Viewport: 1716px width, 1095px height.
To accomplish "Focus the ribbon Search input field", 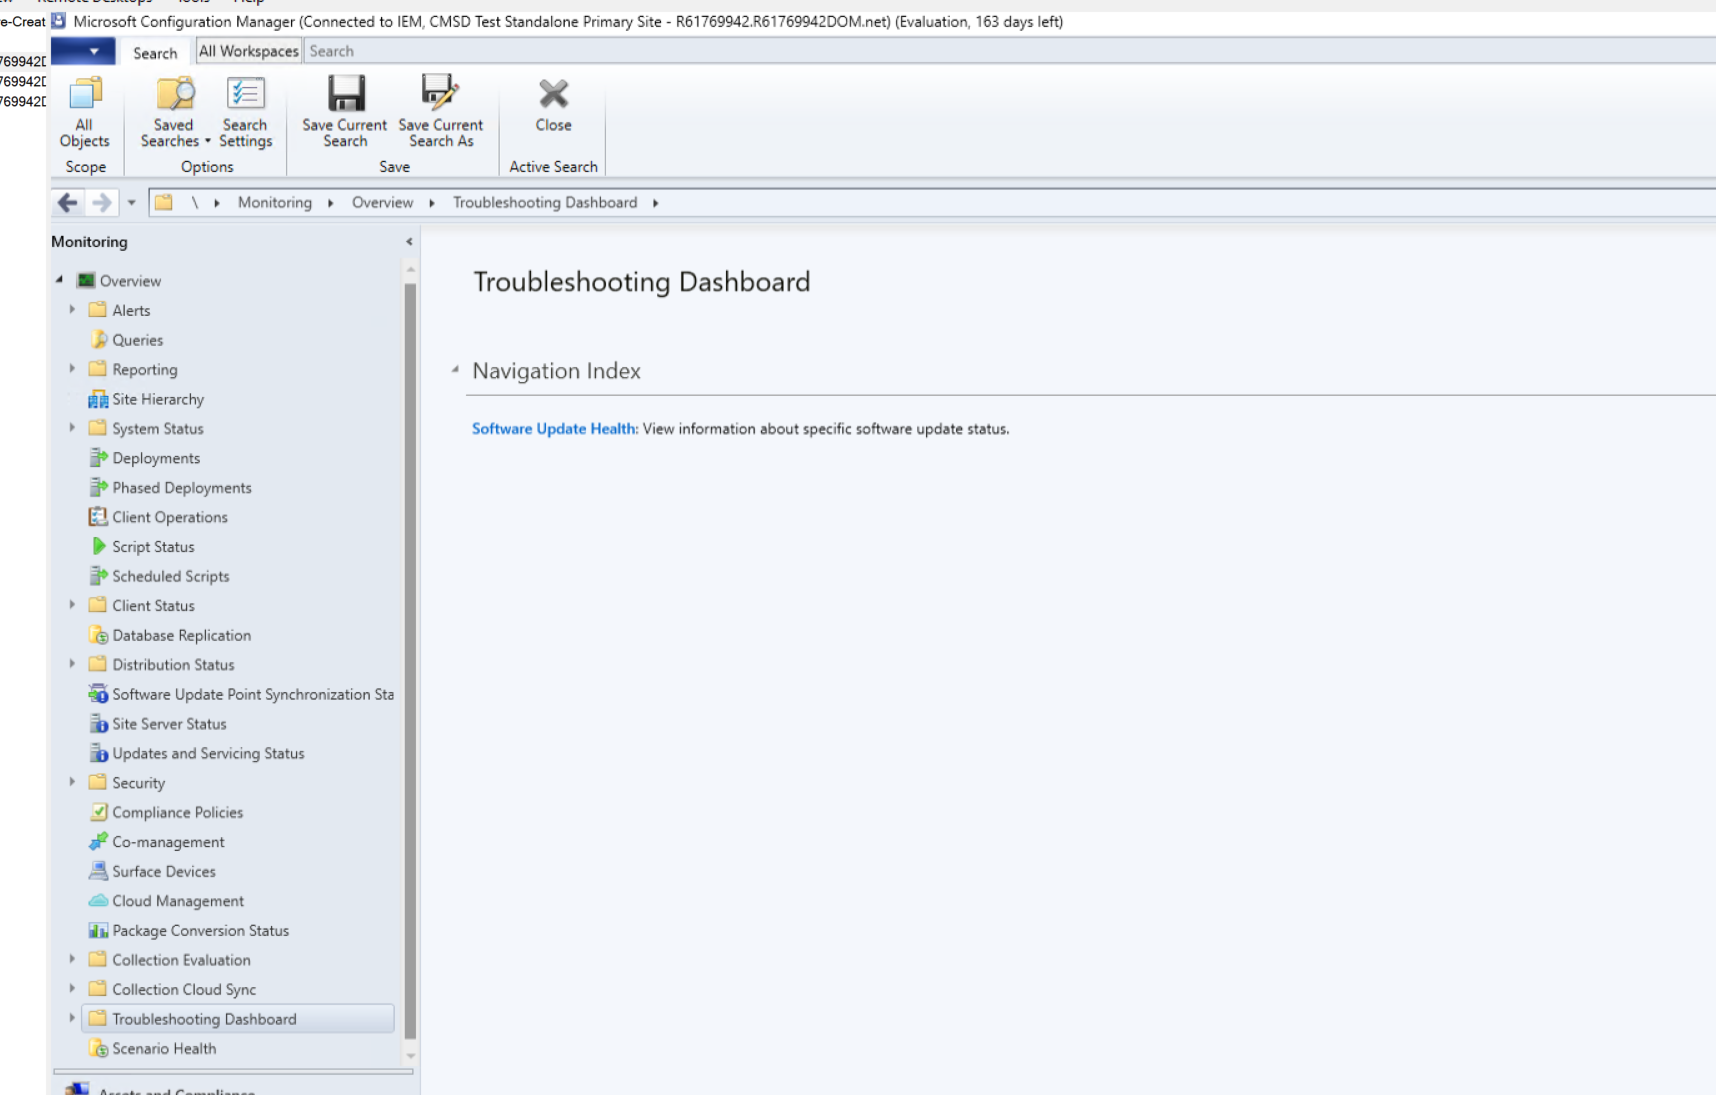I will coord(1009,51).
